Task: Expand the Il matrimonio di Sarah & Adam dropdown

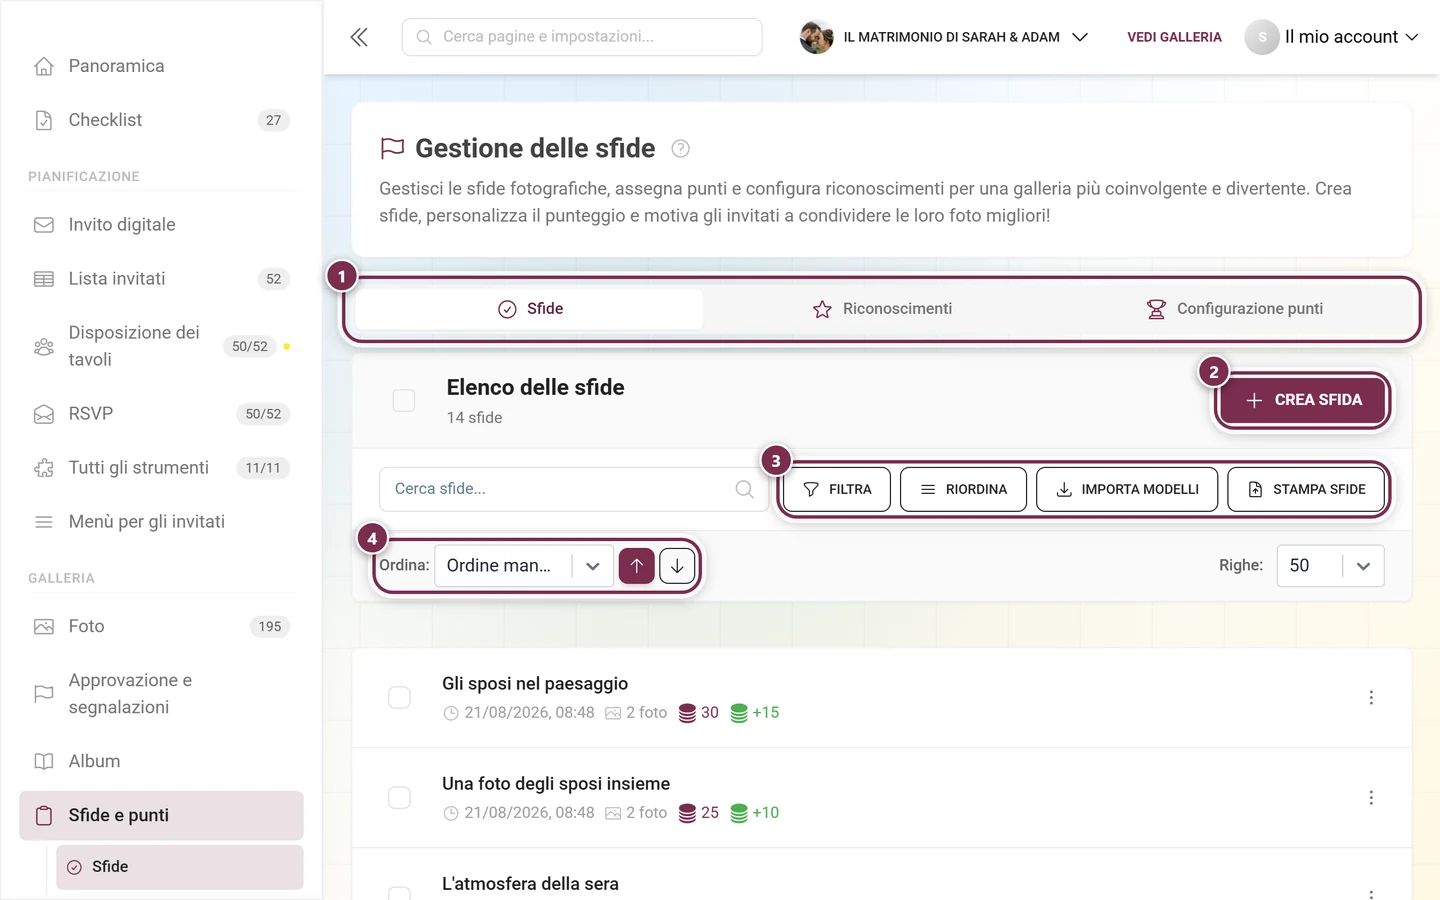Action: pos(944,37)
